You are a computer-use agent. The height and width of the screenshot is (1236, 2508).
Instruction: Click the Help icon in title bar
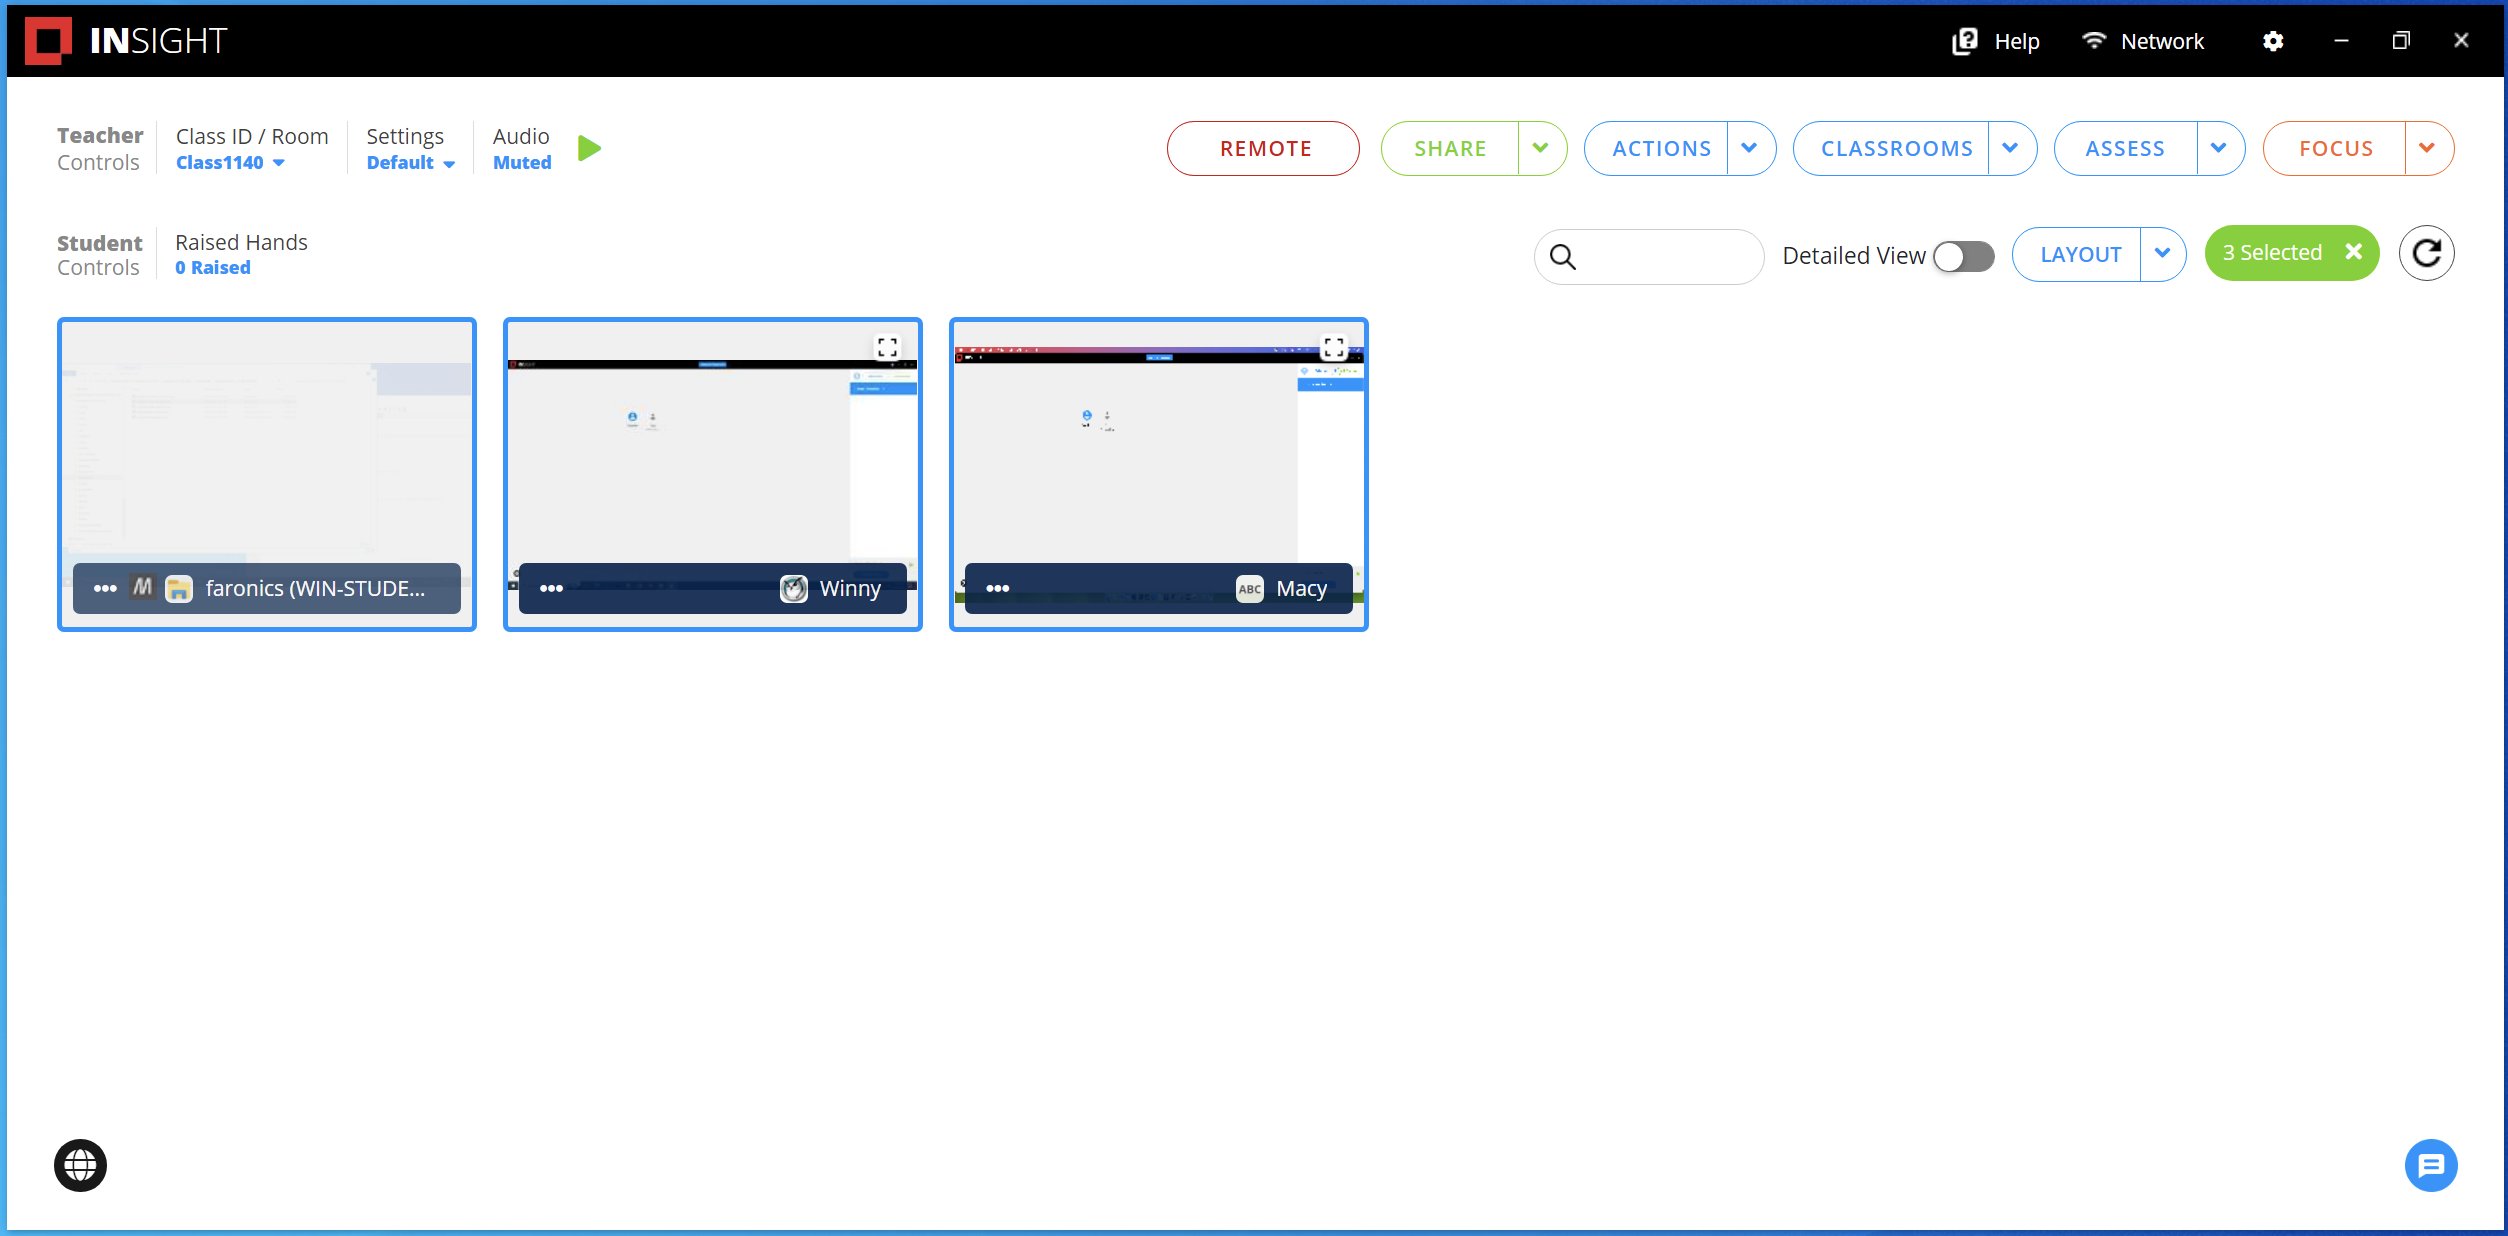pyautogui.click(x=1965, y=41)
